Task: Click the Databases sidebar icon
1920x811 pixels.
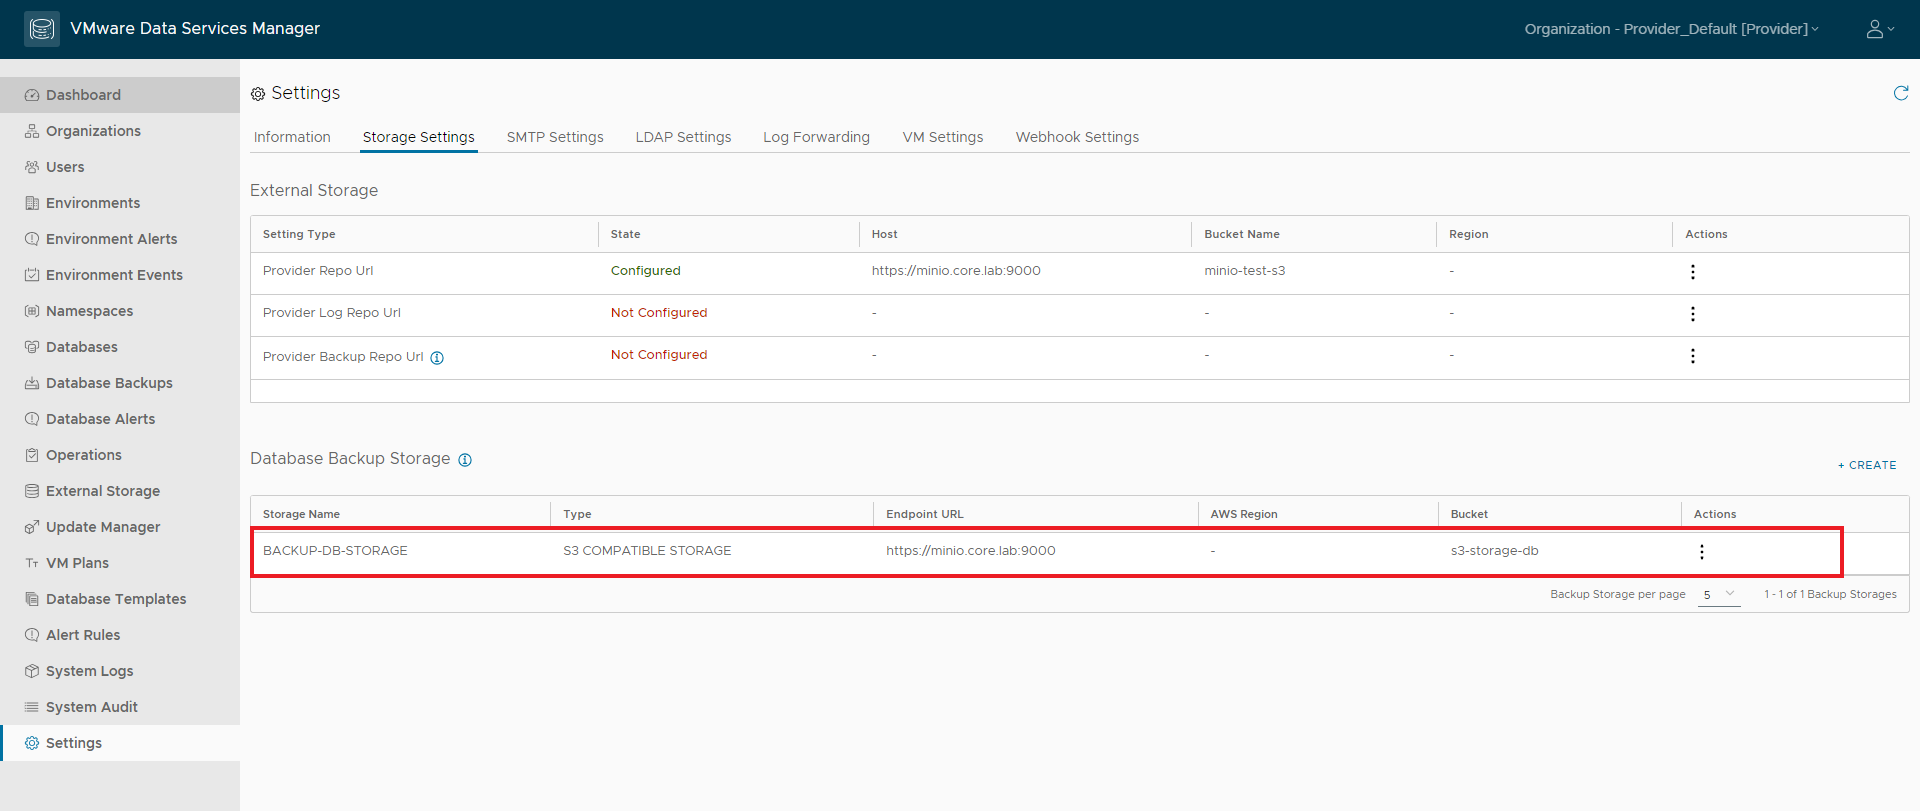Action: coord(32,347)
